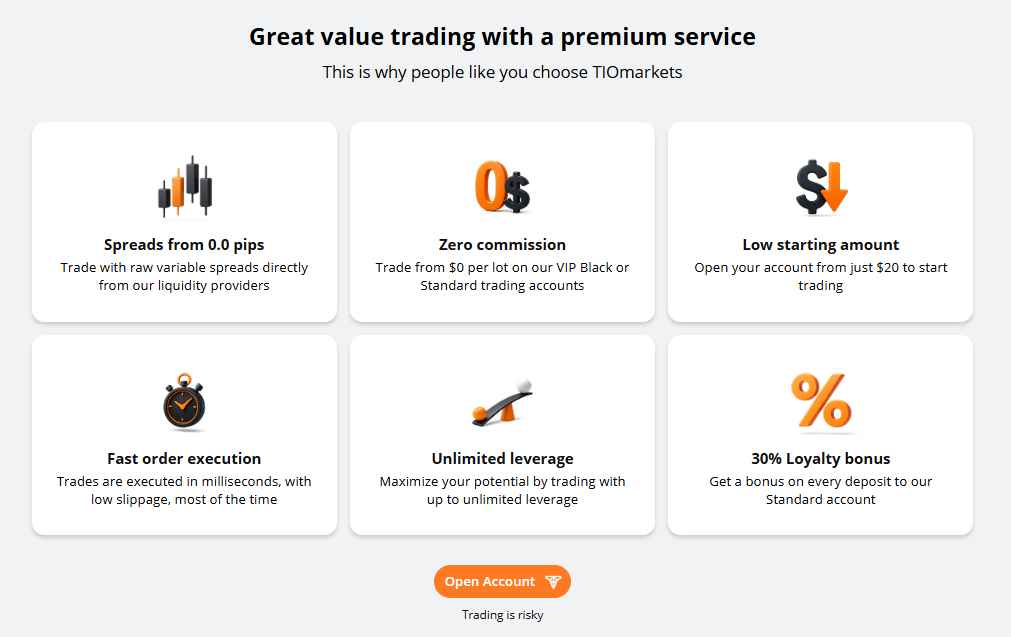
Task: Click the dollar sign with down arrow icon
Action: [820, 187]
